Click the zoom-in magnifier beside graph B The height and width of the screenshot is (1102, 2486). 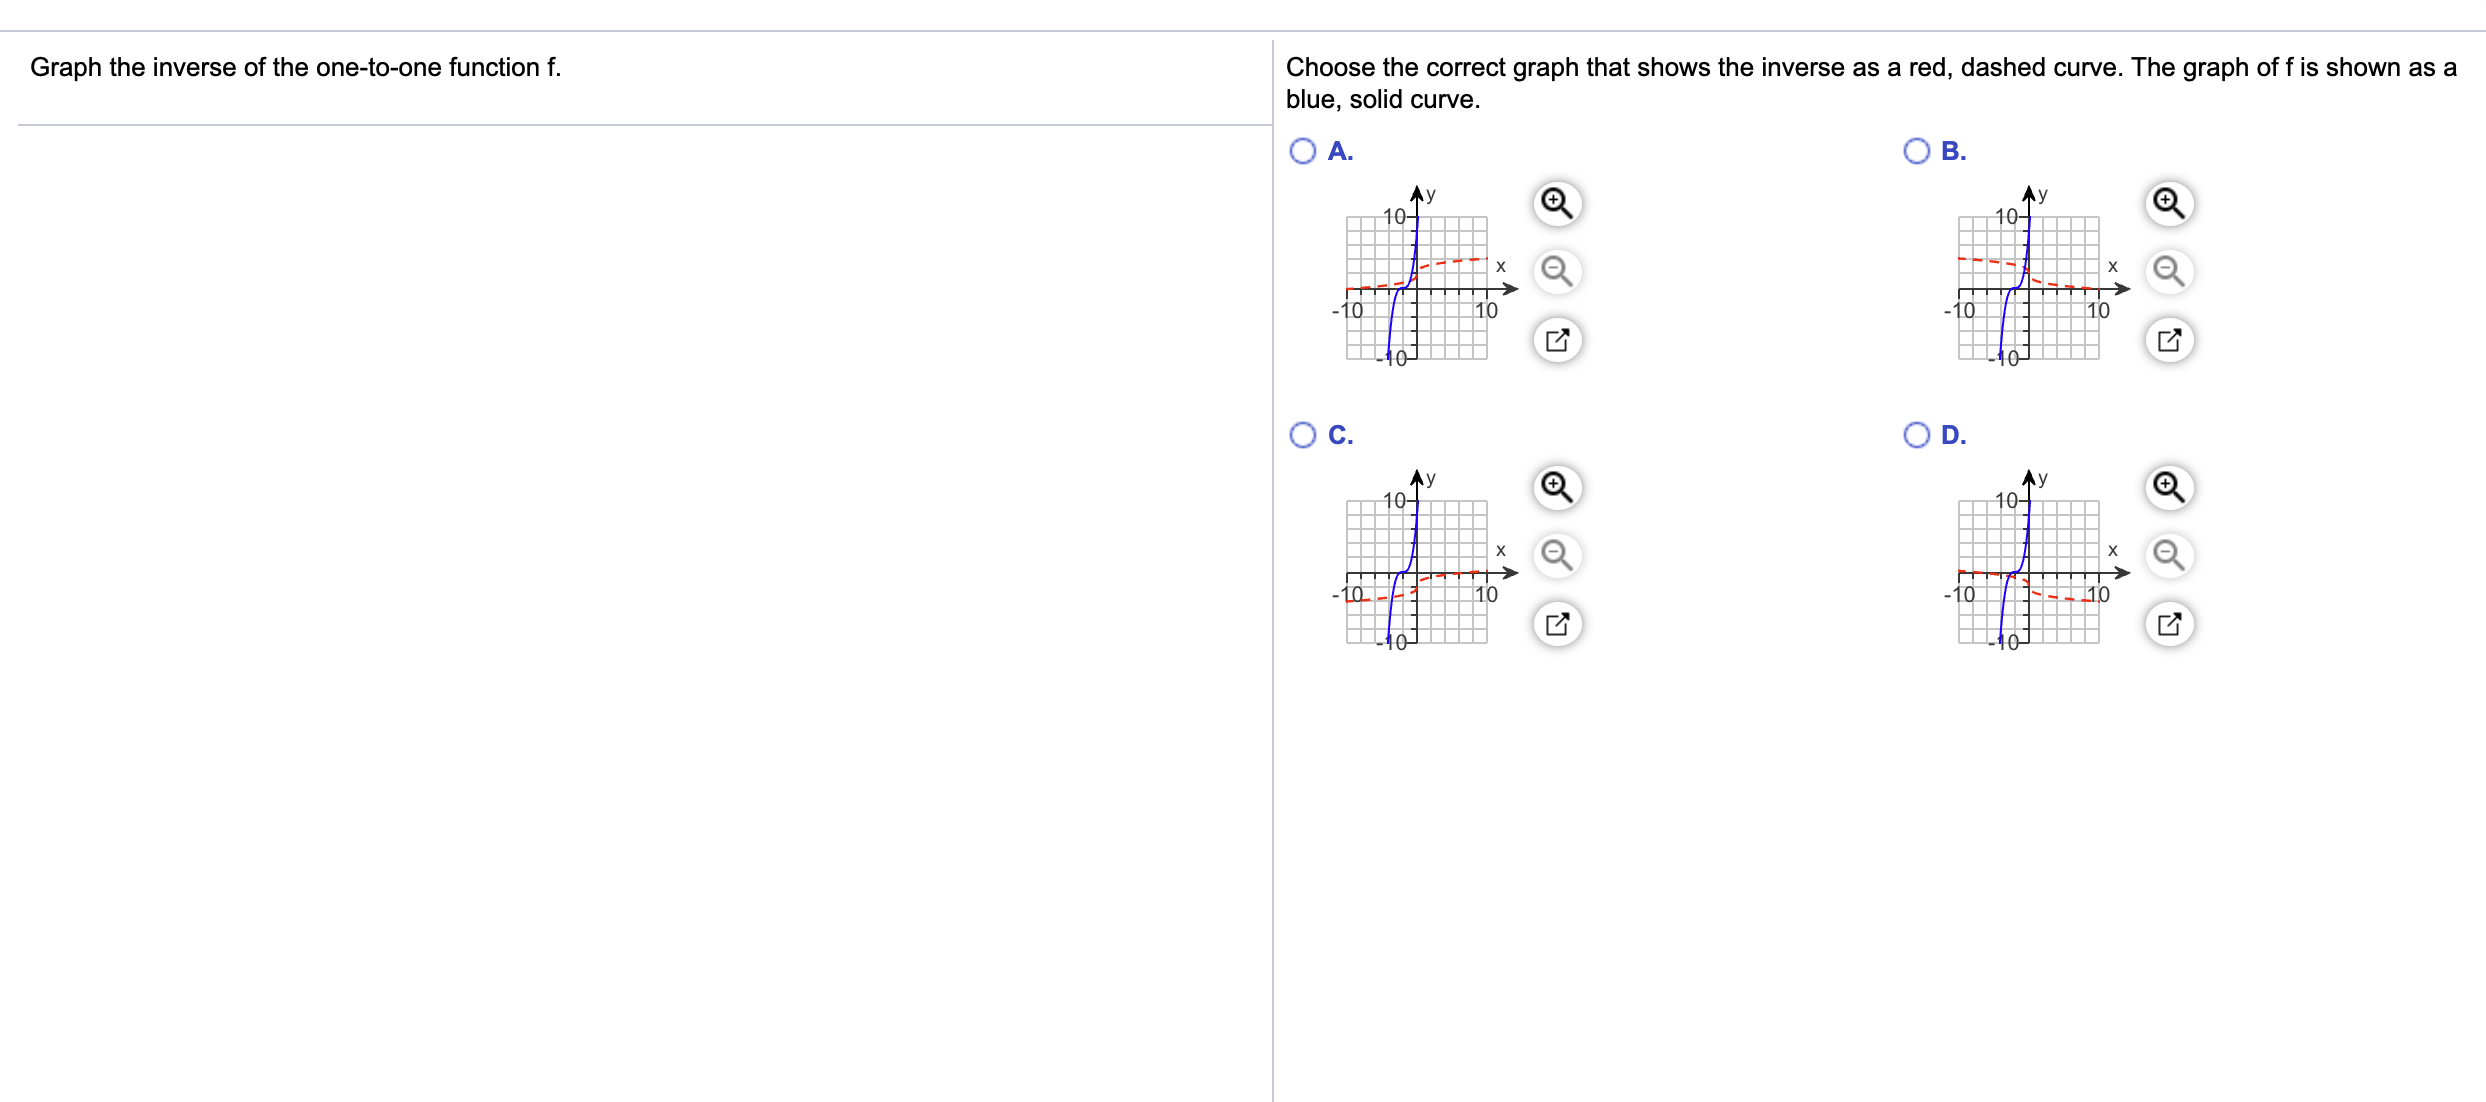(2169, 203)
